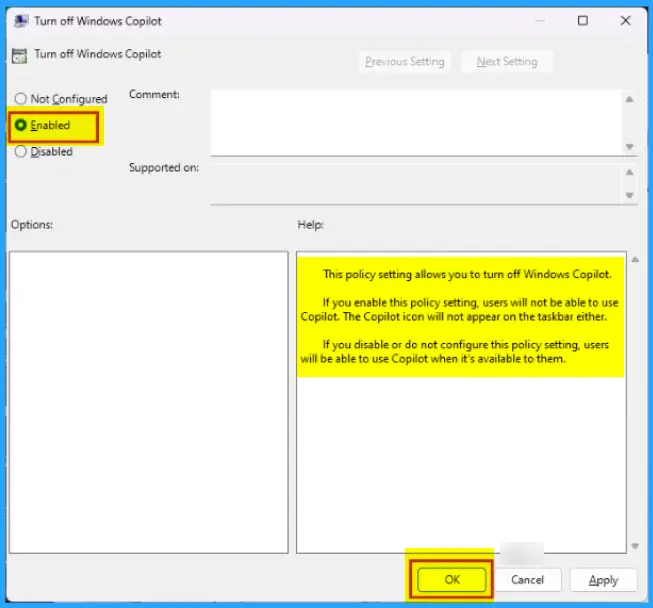Minimize the policy dialog window
The height and width of the screenshot is (608, 653).
[x=540, y=20]
